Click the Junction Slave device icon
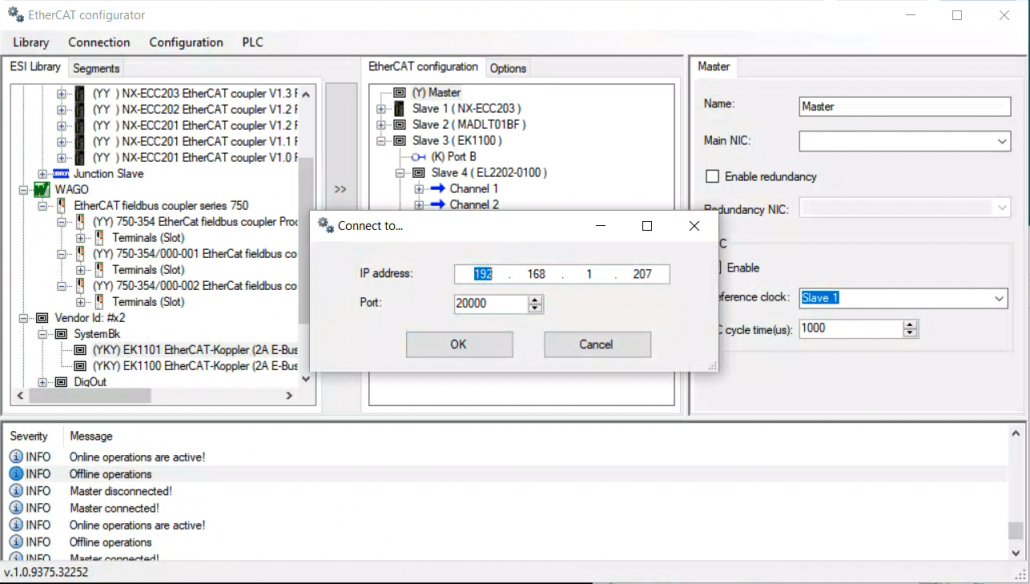Screen dimensions: 1030x584 [61, 174]
